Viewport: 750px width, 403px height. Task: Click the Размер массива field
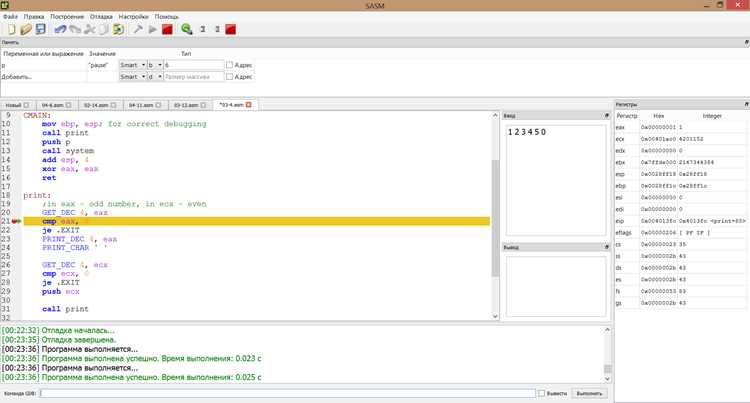tap(194, 76)
